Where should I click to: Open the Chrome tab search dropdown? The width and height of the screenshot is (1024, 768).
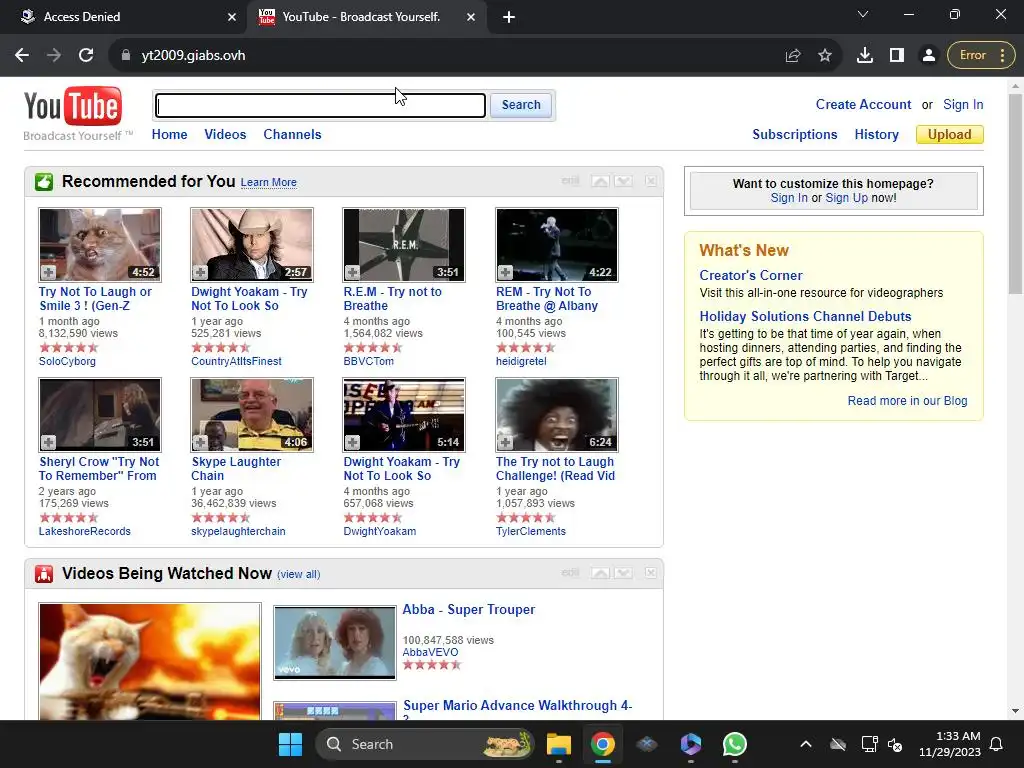tap(863, 14)
